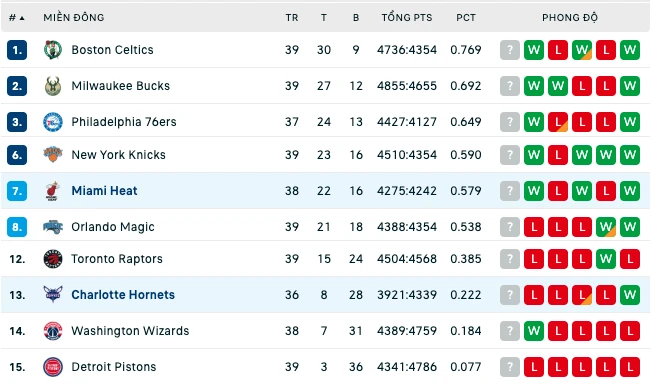652x384 pixels.
Task: Click the Boston Celtics team logo
Action: coord(53,50)
